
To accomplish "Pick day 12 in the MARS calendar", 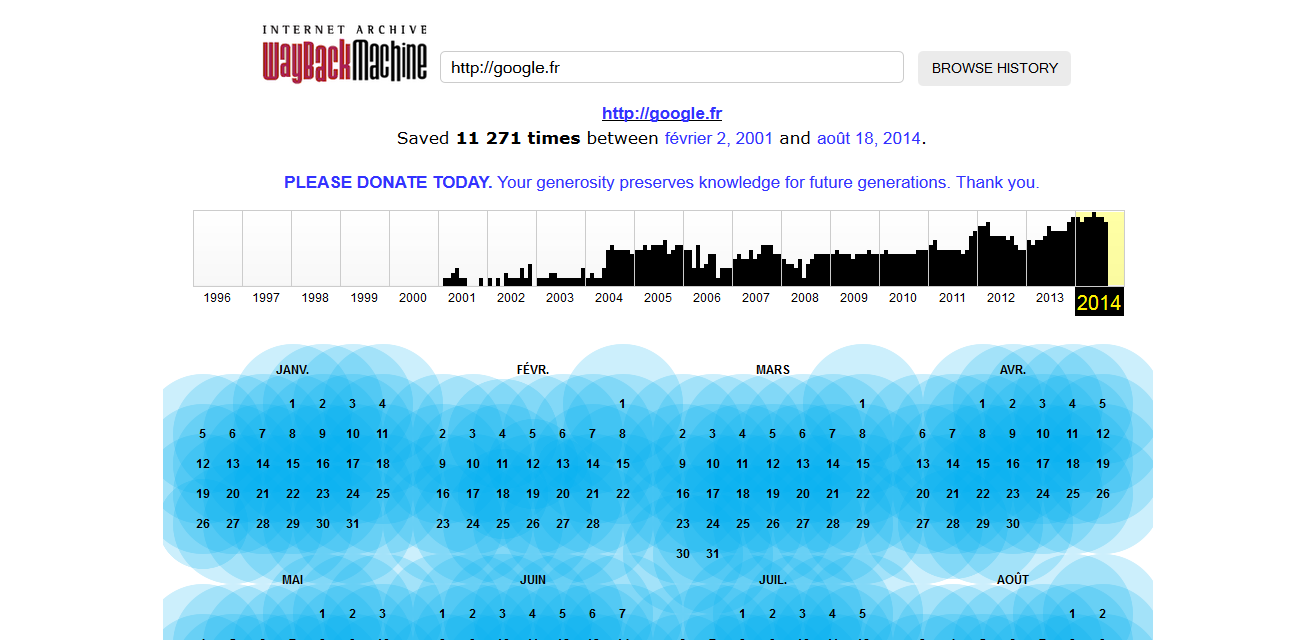I will pyautogui.click(x=773, y=464).
